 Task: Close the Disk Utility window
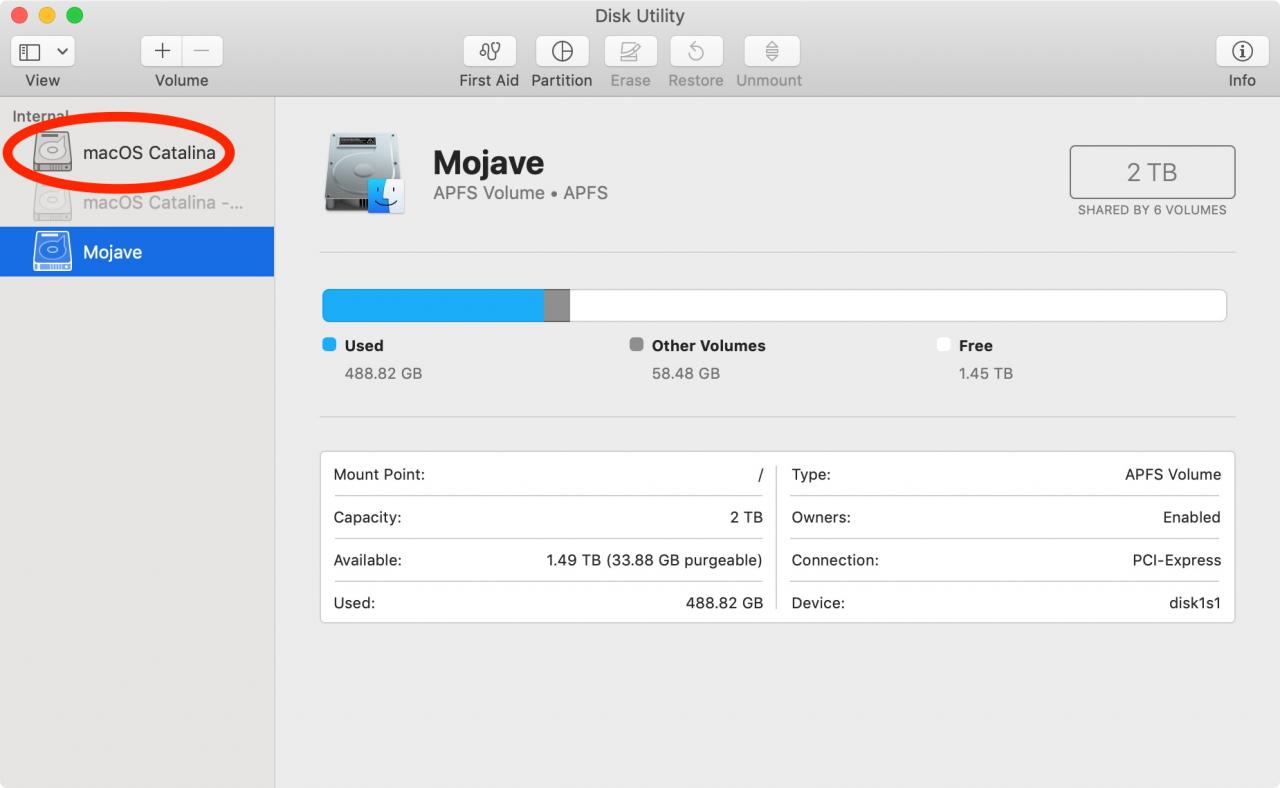[x=19, y=15]
